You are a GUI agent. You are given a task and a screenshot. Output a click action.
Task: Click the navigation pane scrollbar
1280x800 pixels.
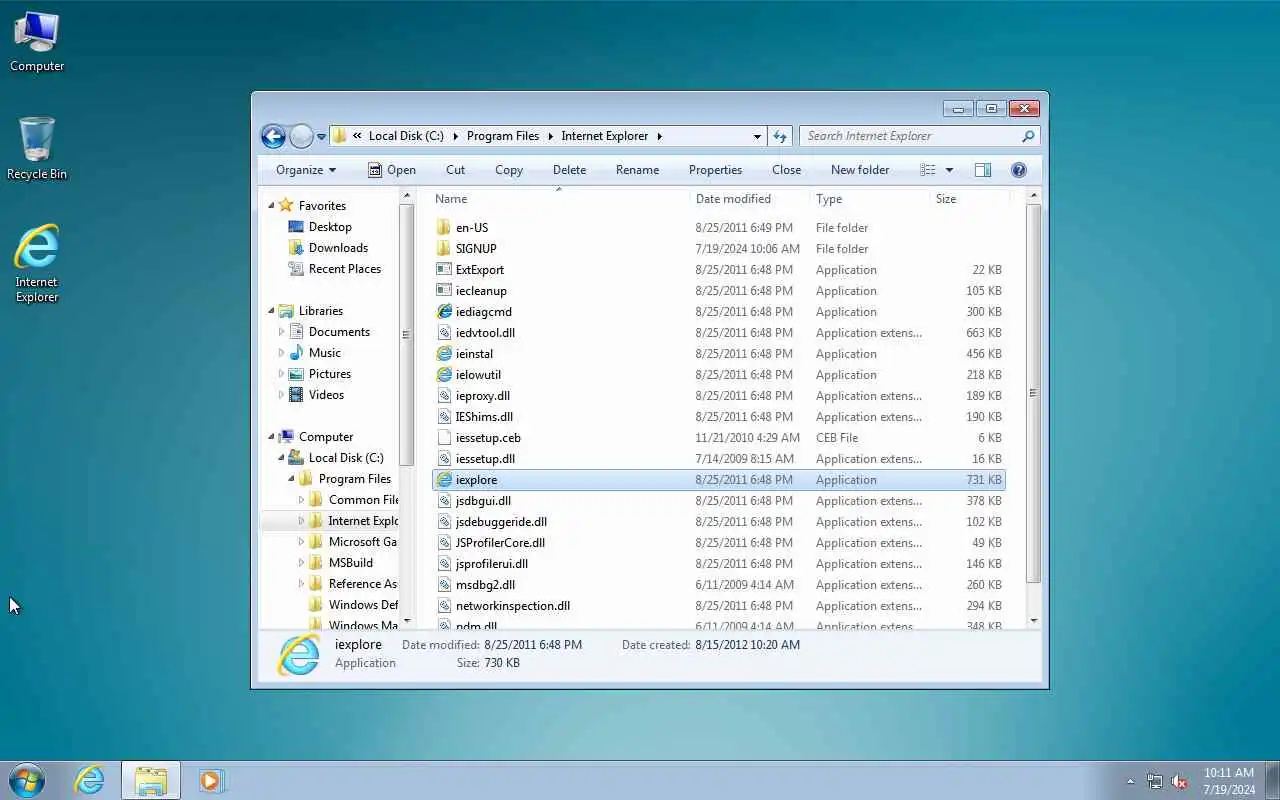click(x=406, y=334)
